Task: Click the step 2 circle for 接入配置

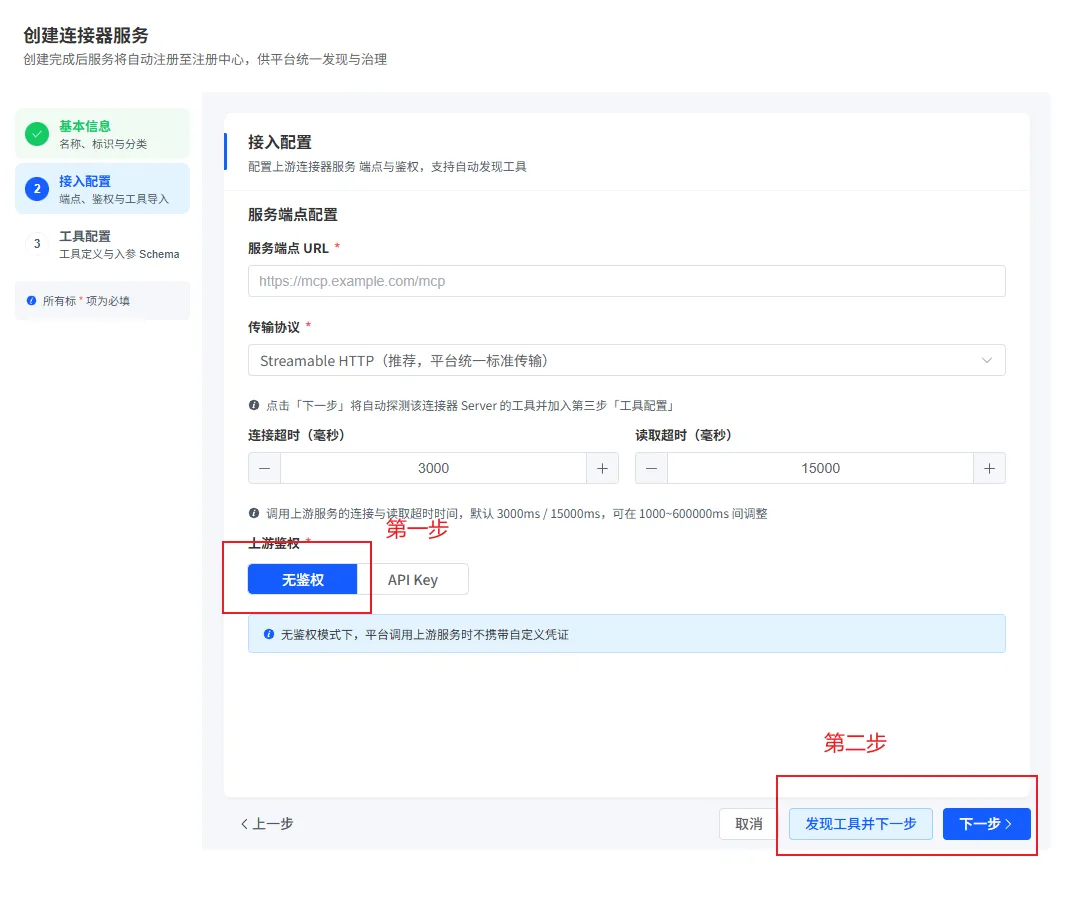Action: pyautogui.click(x=37, y=189)
